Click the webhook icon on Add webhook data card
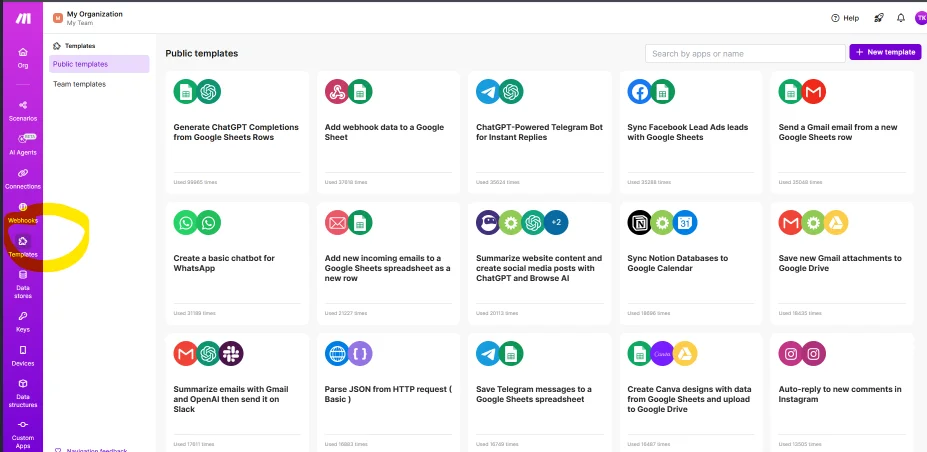Viewport: 927px width, 452px height. click(x=337, y=92)
